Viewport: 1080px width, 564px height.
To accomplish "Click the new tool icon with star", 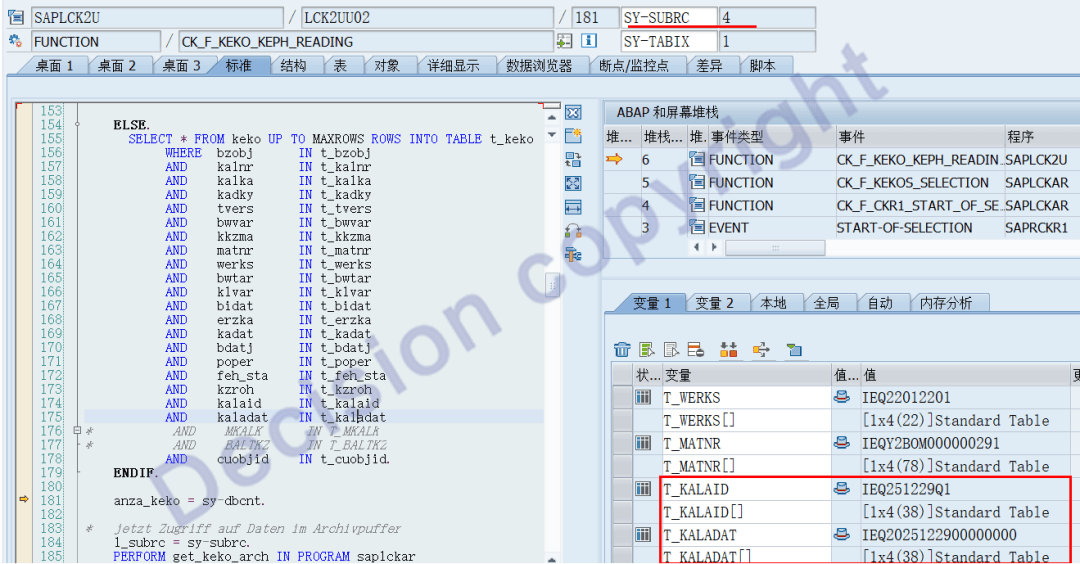I will (x=573, y=136).
